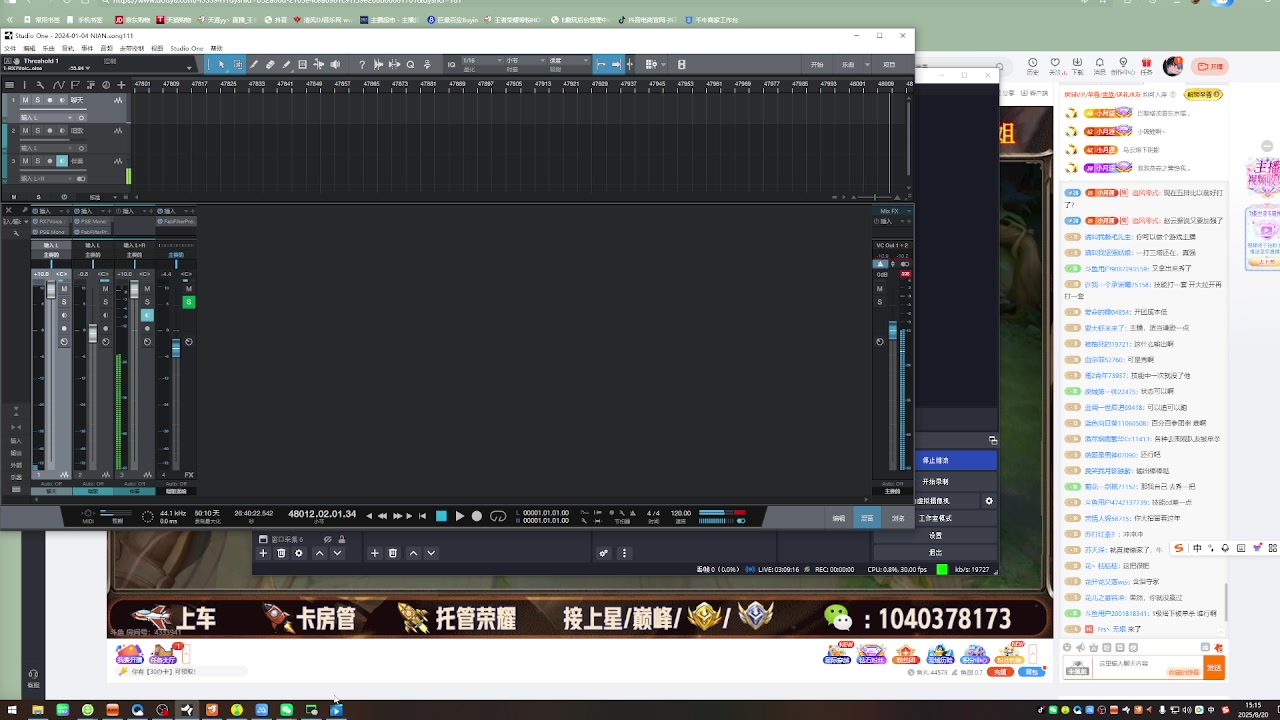Open the 1/16 quantize dropdown
Viewport: 1280px width, 720px height.
(x=483, y=60)
